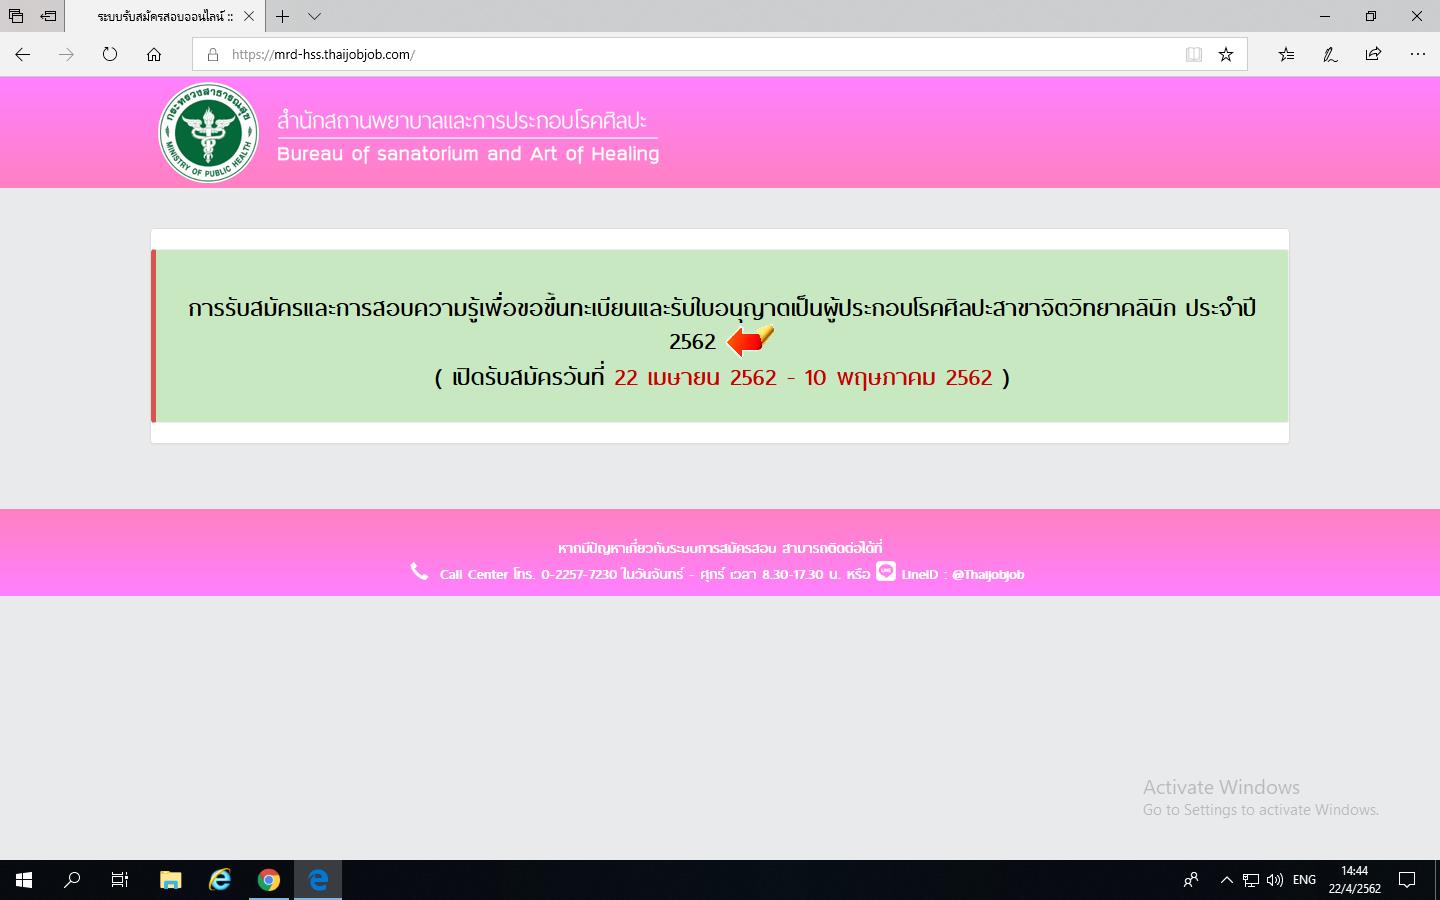Open Google Chrome from the taskbar

click(268, 880)
